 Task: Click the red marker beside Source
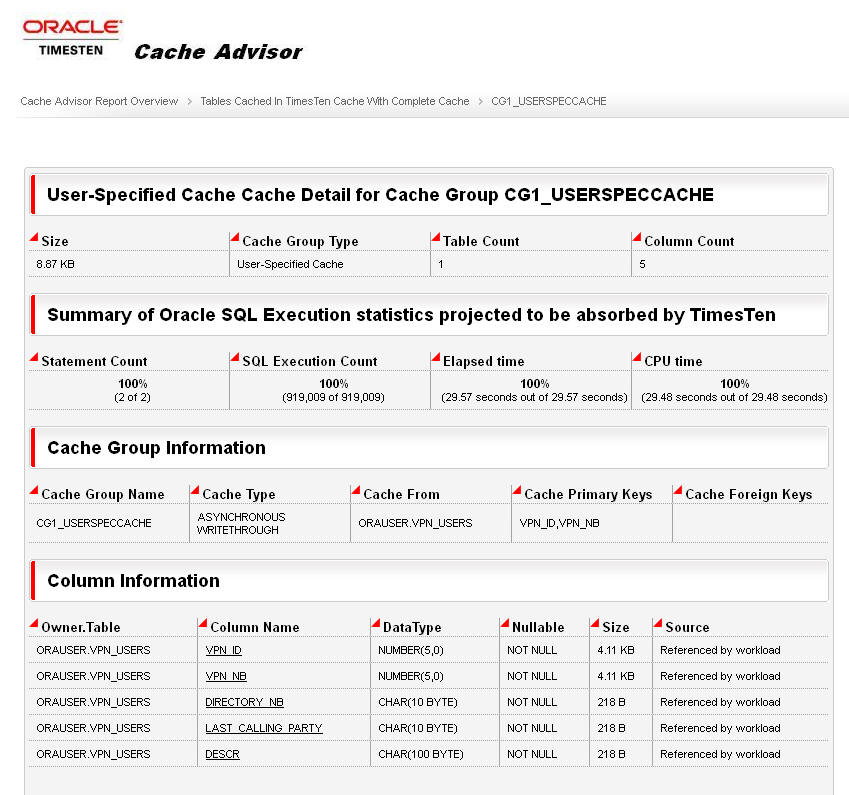click(657, 623)
